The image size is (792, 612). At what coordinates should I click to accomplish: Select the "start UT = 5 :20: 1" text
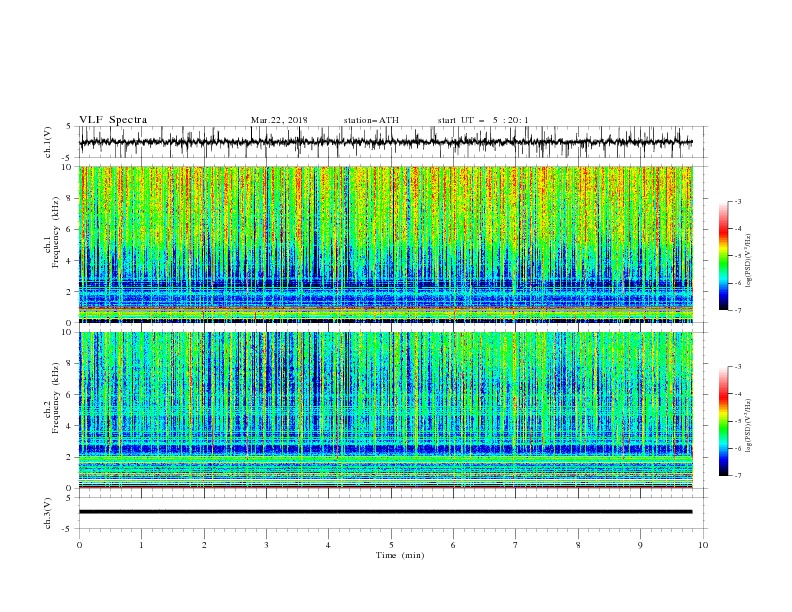pos(483,120)
